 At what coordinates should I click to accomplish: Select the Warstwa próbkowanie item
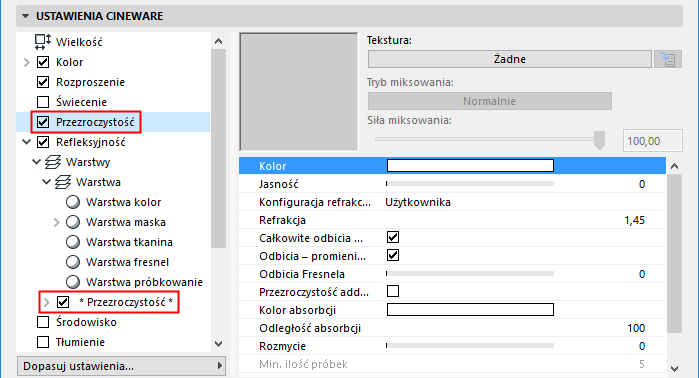[x=144, y=282]
